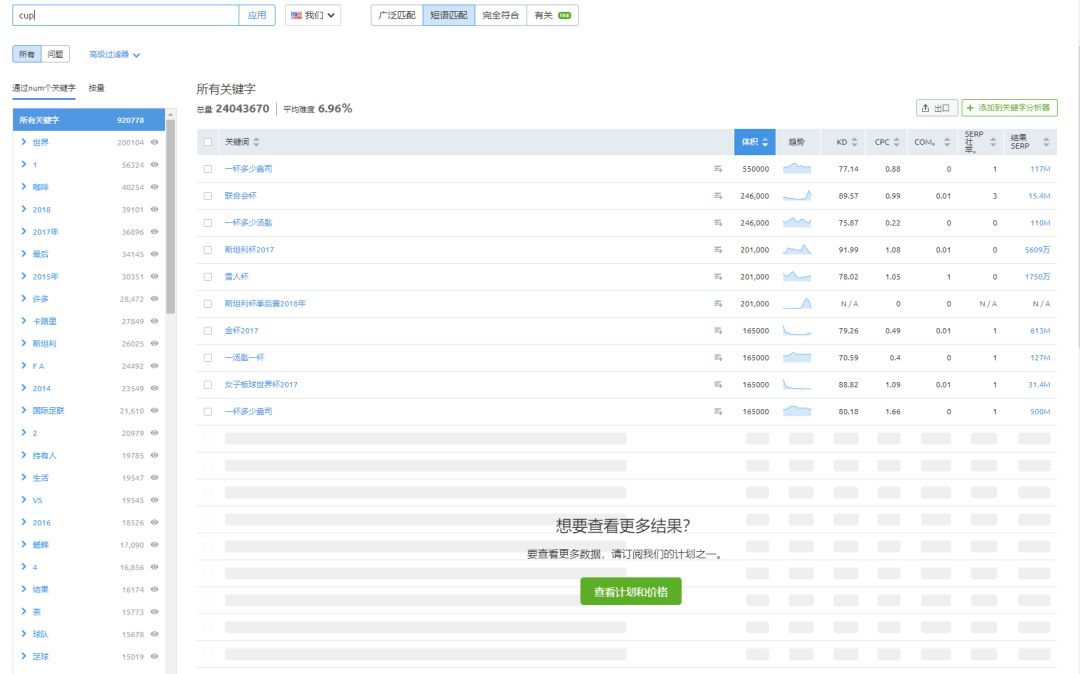
Task: Select the 问题 questions tab
Action: [x=56, y=54]
